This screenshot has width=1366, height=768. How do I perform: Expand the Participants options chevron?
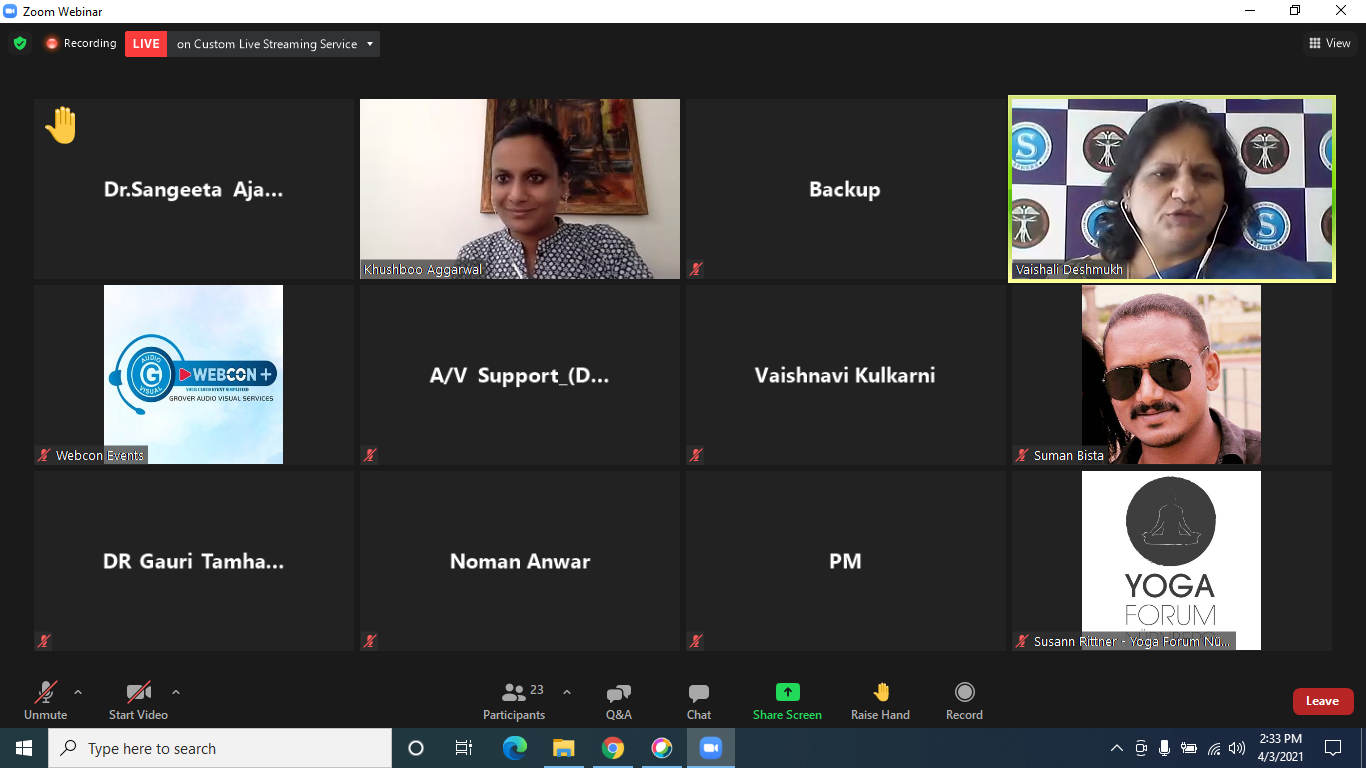click(x=567, y=692)
